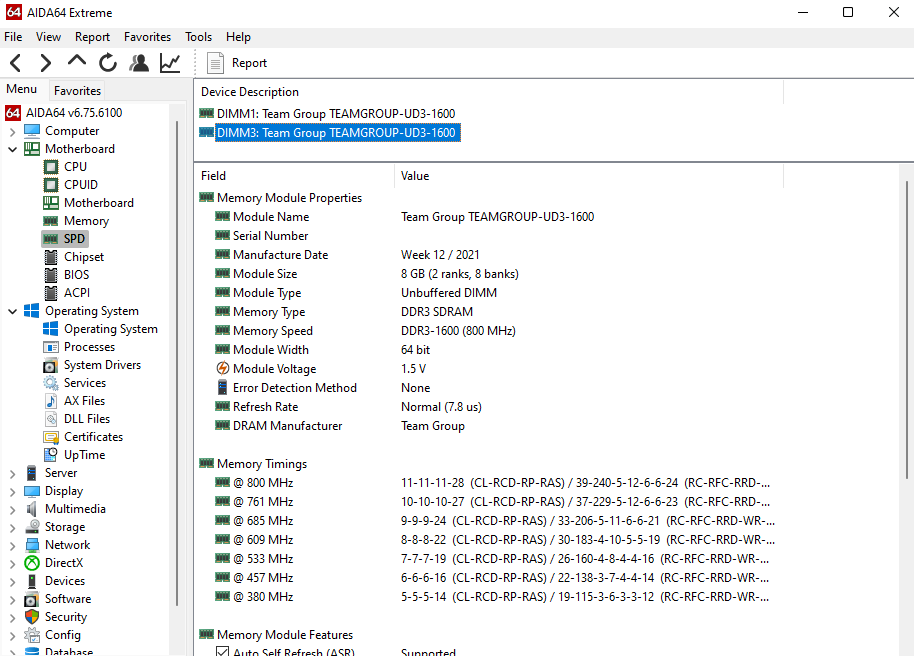This screenshot has height=656, width=914.
Task: Select the Memory item in sidebar
Action: click(x=86, y=221)
